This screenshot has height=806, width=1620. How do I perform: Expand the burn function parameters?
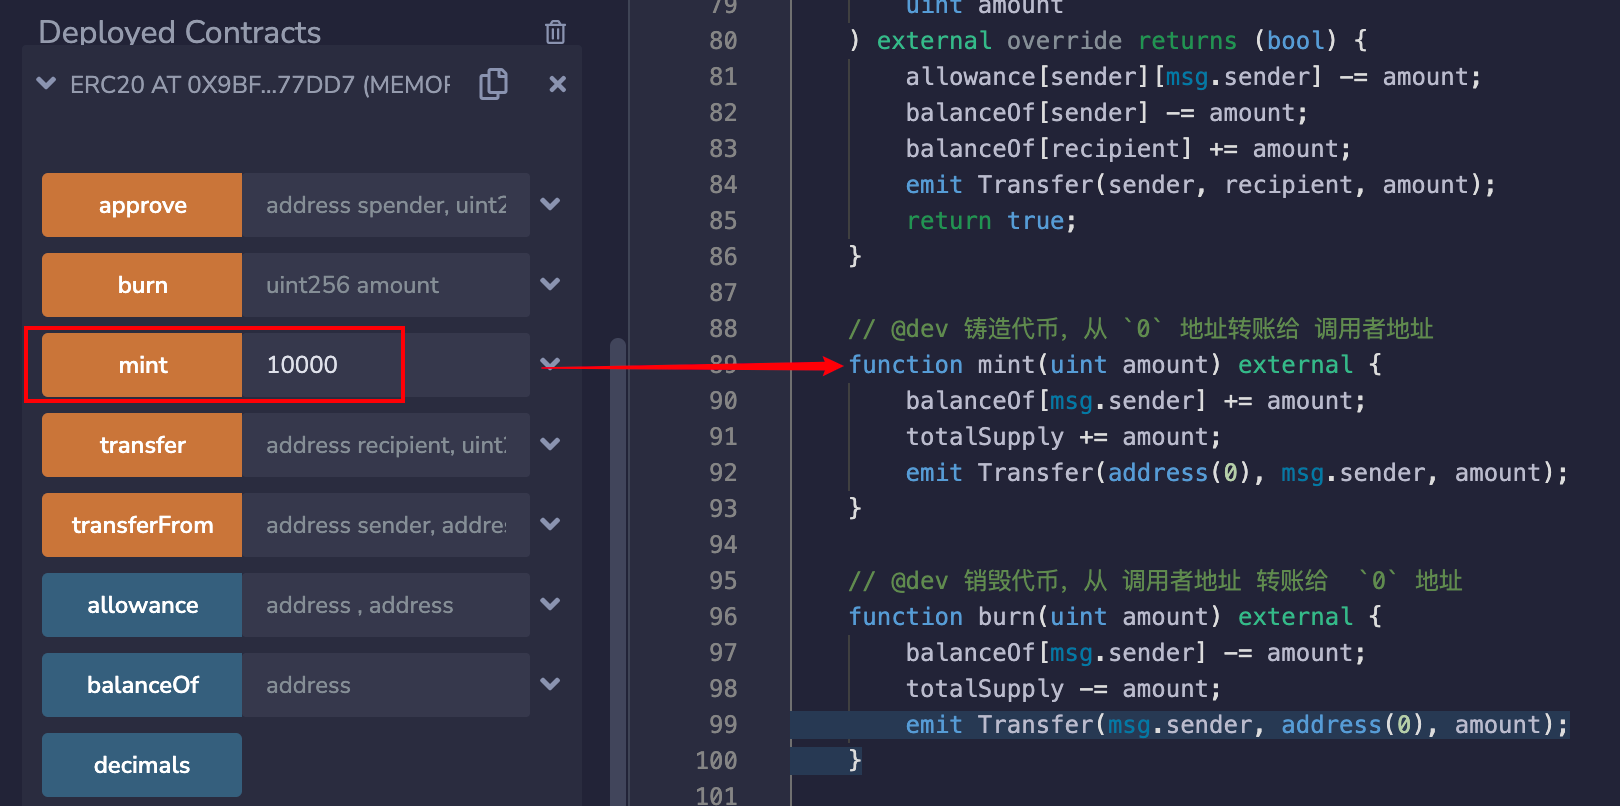pos(550,284)
